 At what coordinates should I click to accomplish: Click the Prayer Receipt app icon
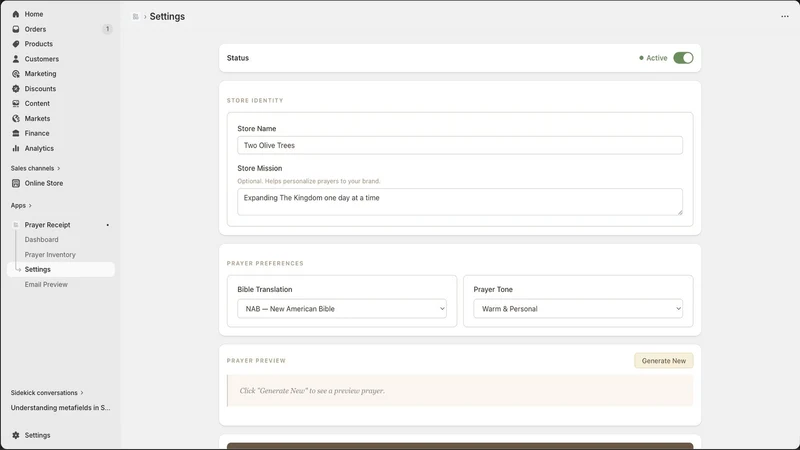pyautogui.click(x=16, y=225)
